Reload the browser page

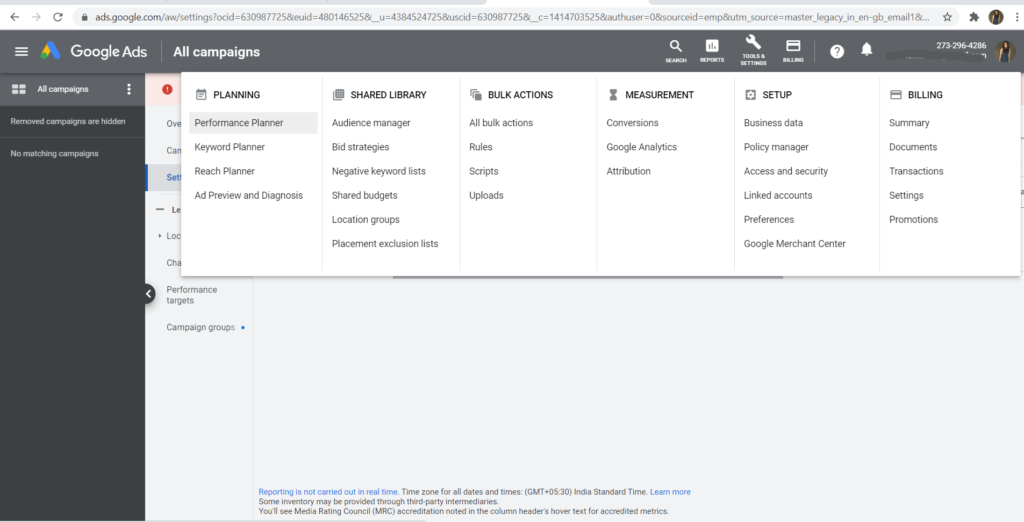coord(57,17)
